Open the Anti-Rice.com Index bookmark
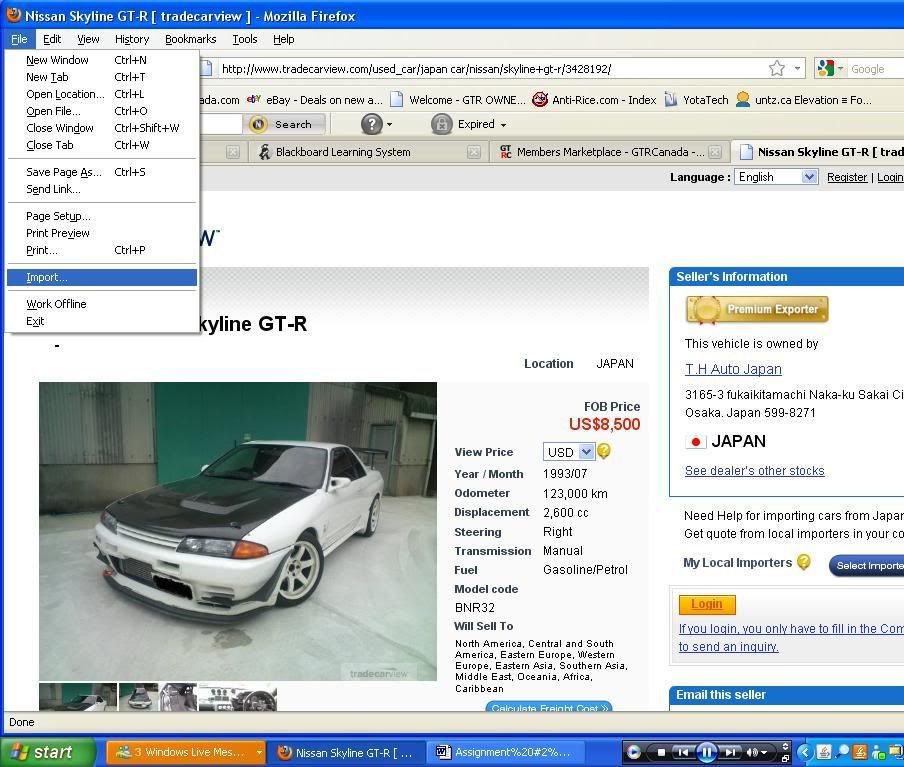The height and width of the screenshot is (767, 904). 594,100
